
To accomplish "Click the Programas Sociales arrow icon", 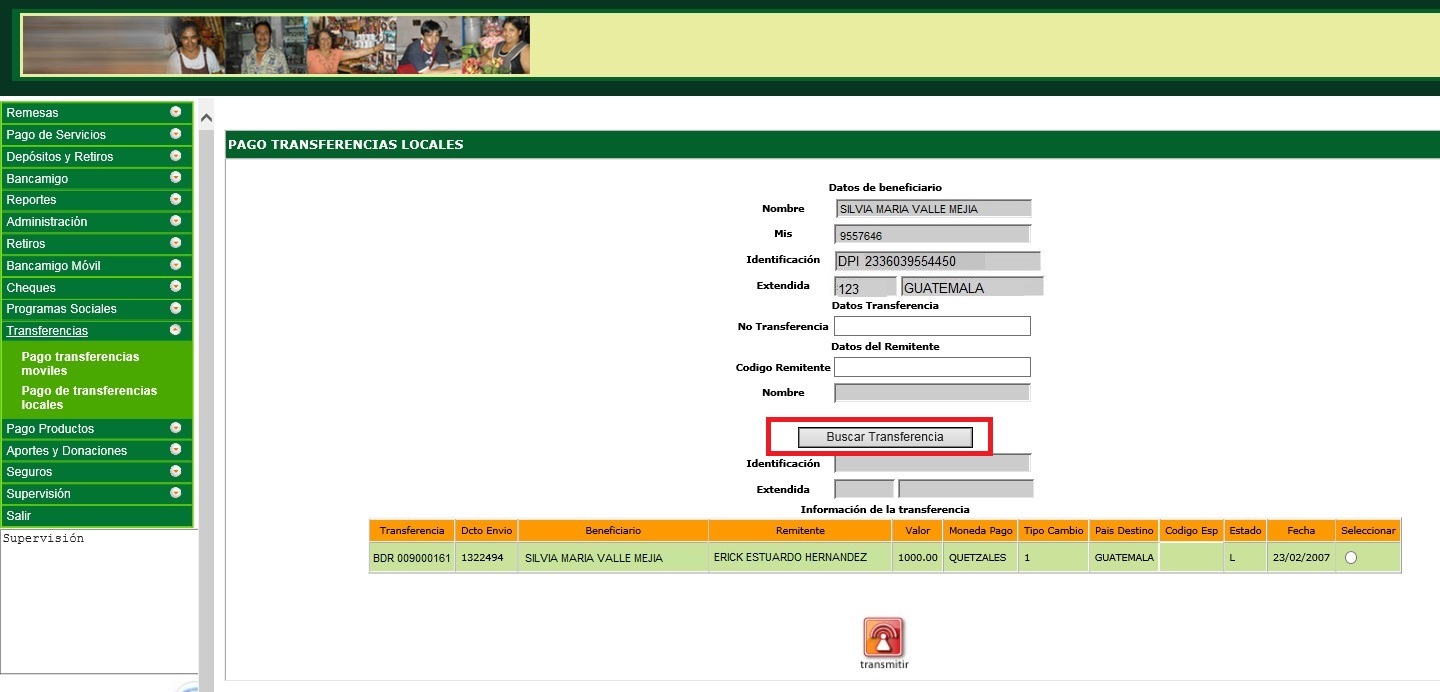I will 176,308.
